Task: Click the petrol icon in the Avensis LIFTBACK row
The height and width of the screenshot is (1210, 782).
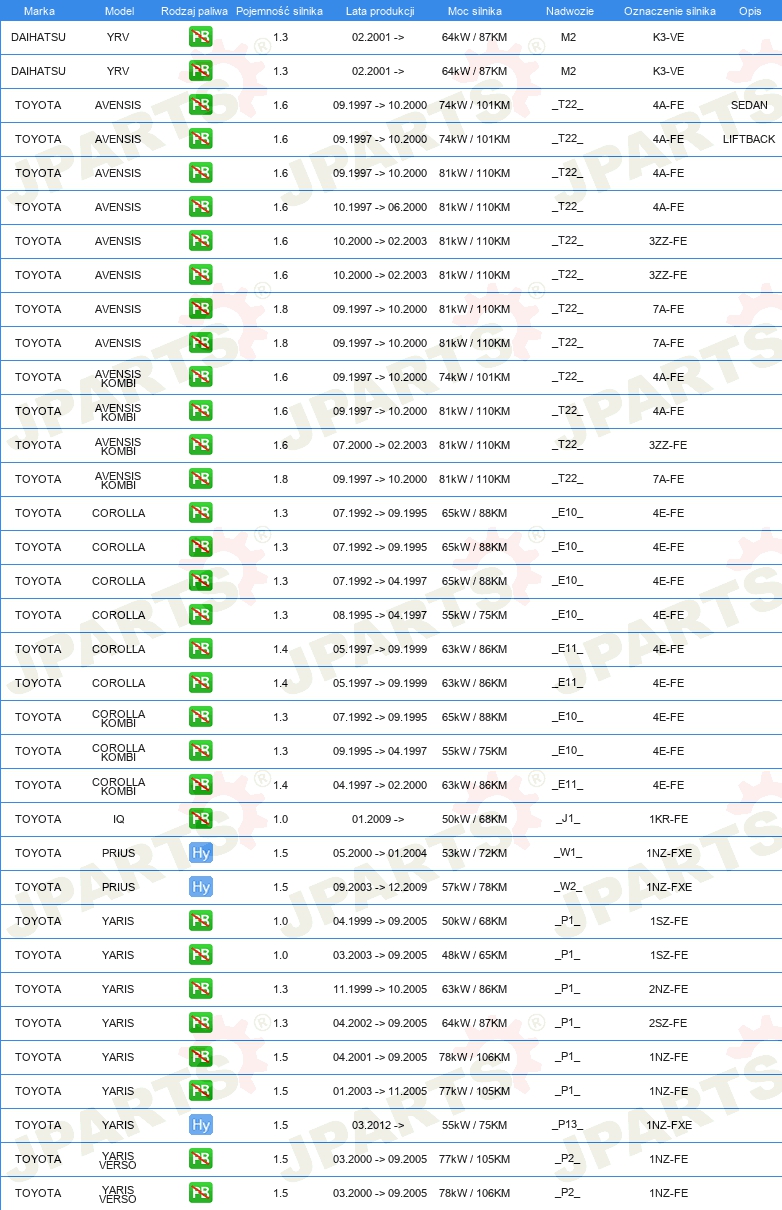Action: click(x=201, y=139)
